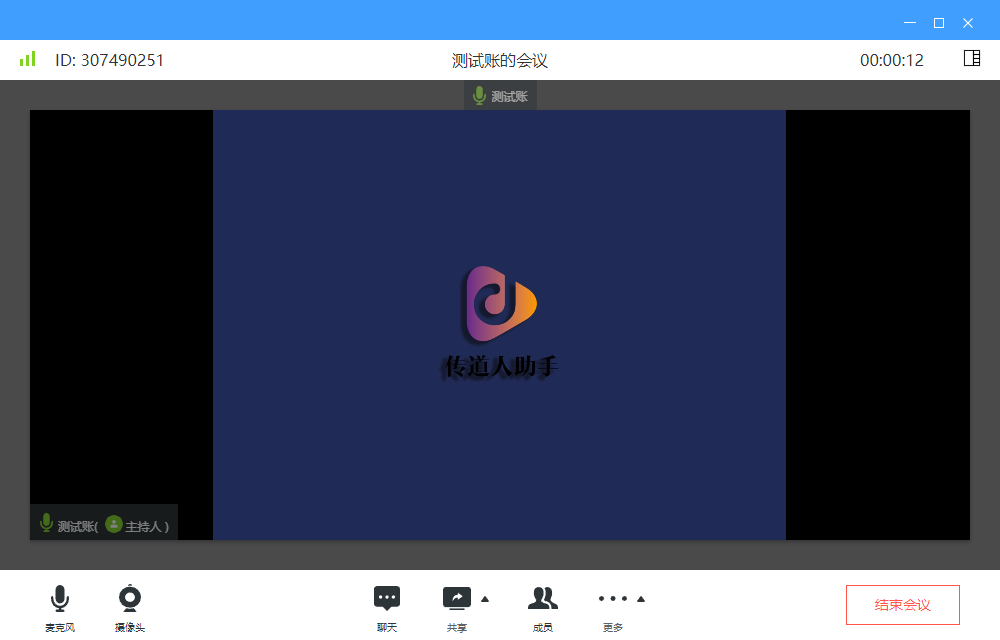Minimize the meeting window
The image size is (1000, 640).
click(x=909, y=22)
